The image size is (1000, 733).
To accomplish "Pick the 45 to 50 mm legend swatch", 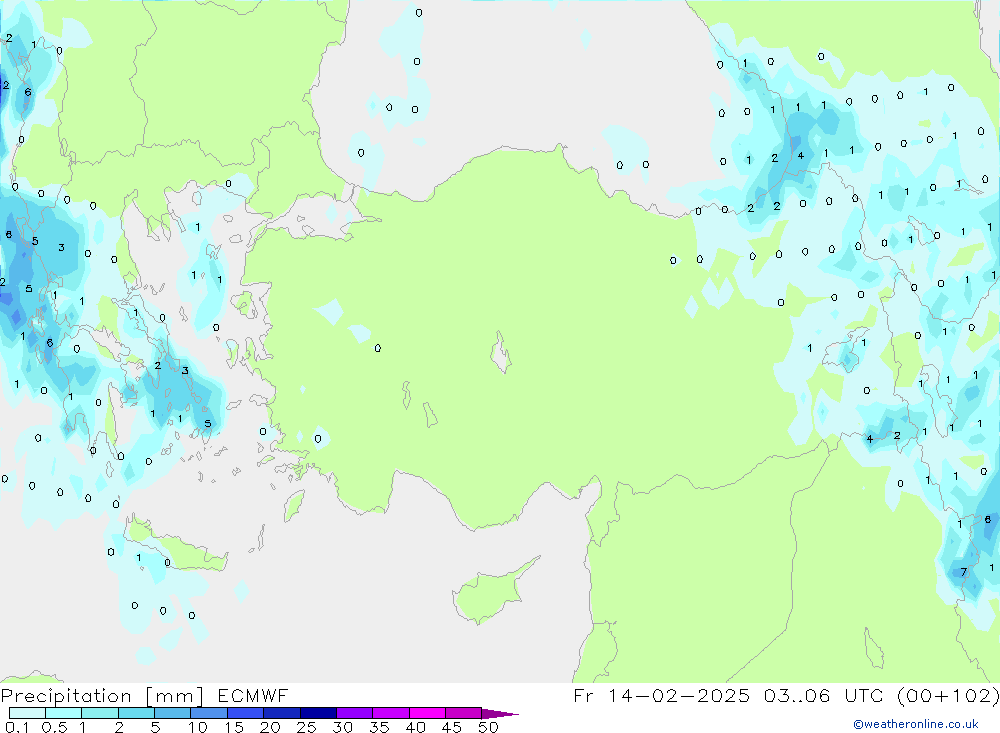I will 463,713.
